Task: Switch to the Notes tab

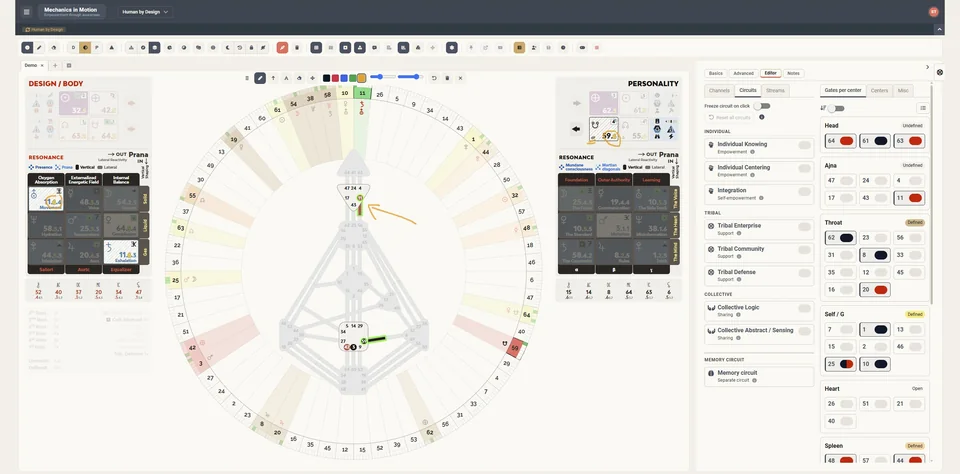Action: tap(793, 73)
